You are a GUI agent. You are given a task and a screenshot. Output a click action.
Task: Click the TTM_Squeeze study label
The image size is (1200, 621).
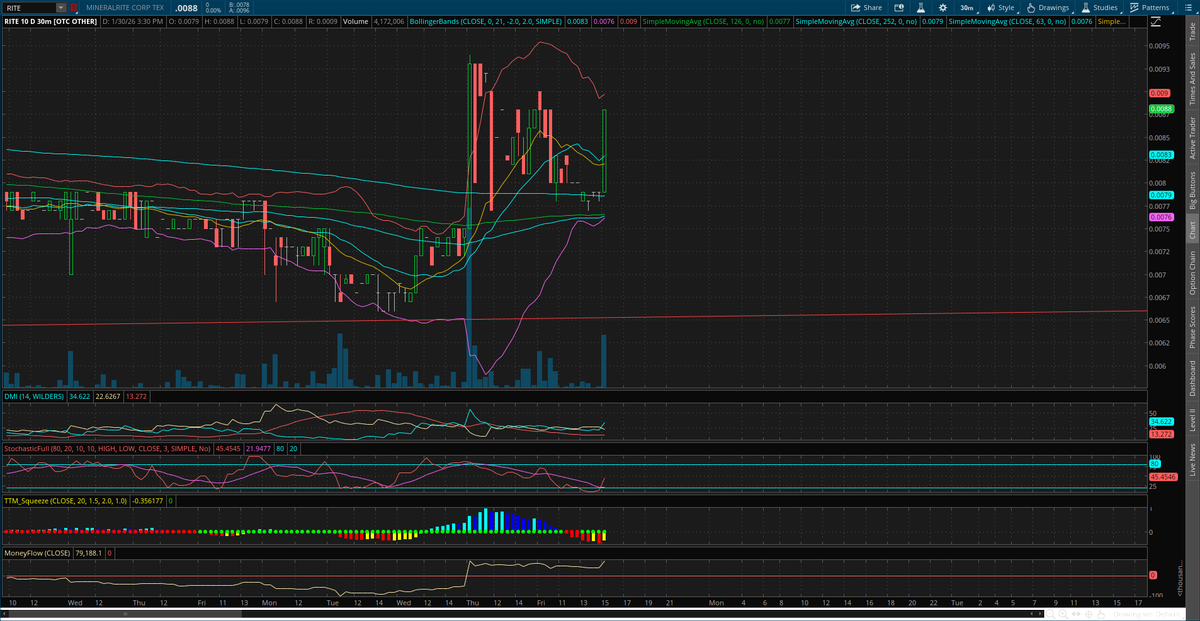65,500
